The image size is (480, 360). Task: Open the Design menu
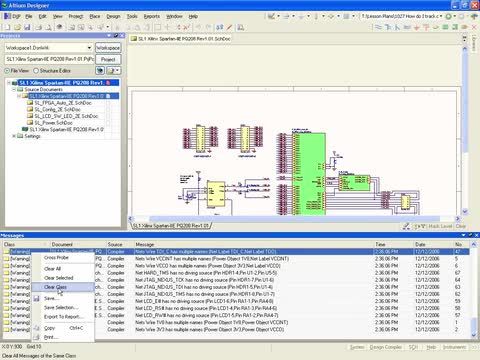click(113, 16)
